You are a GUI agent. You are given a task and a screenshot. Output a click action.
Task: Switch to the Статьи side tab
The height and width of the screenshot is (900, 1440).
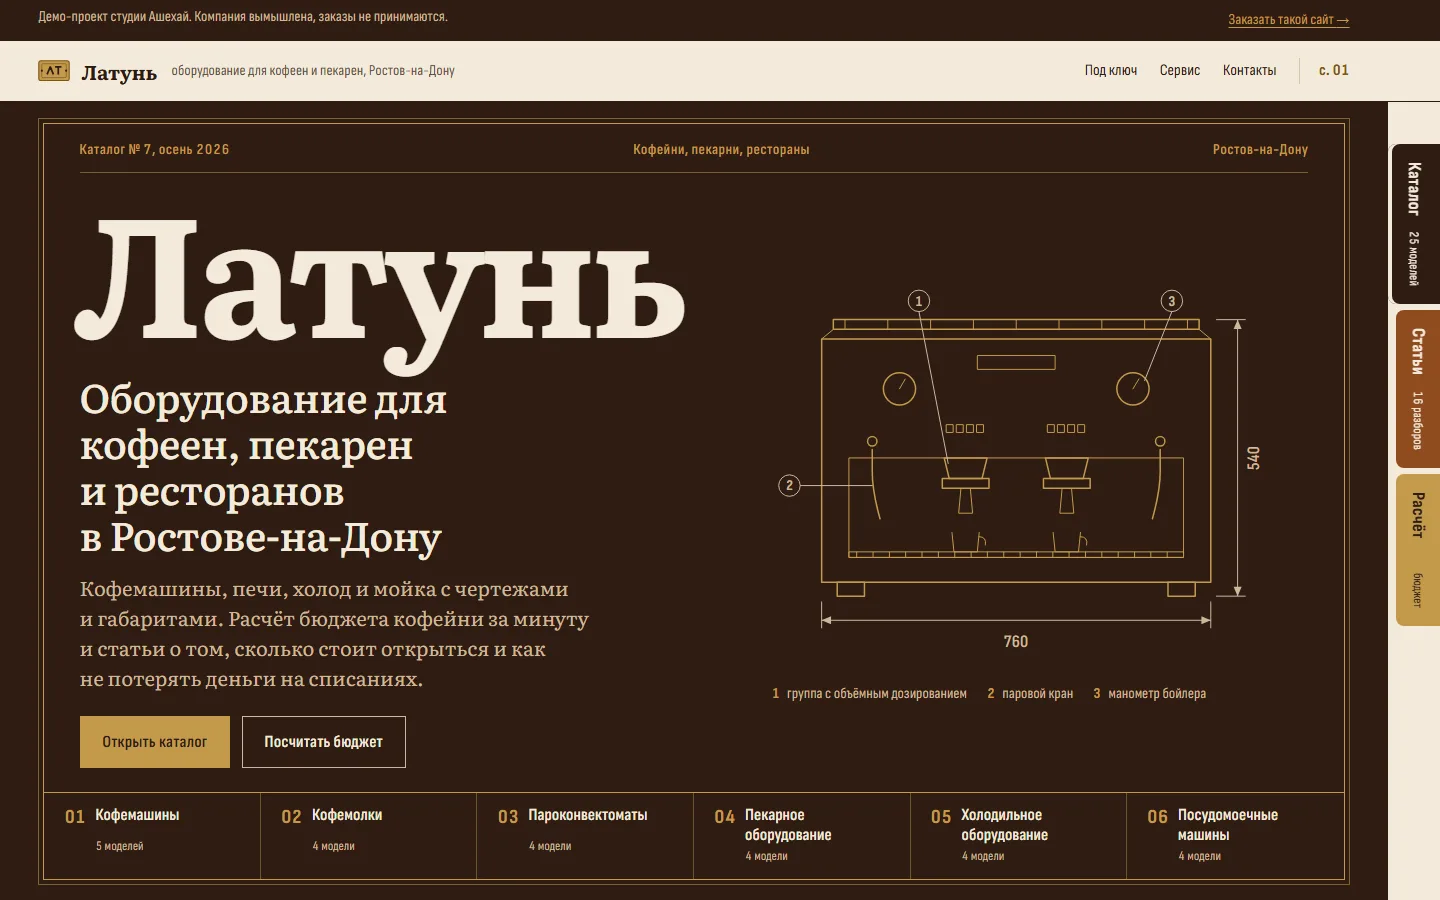click(x=1417, y=389)
